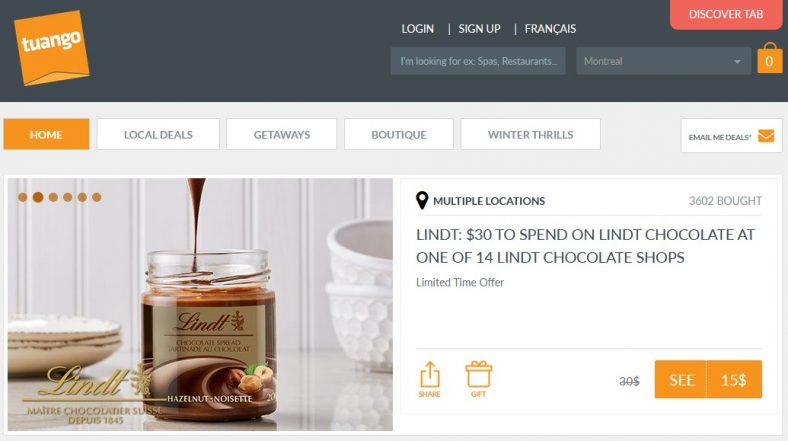Click the envelope icon beside Email Me Deals
Image resolution: width=788 pixels, height=441 pixels.
coord(766,136)
